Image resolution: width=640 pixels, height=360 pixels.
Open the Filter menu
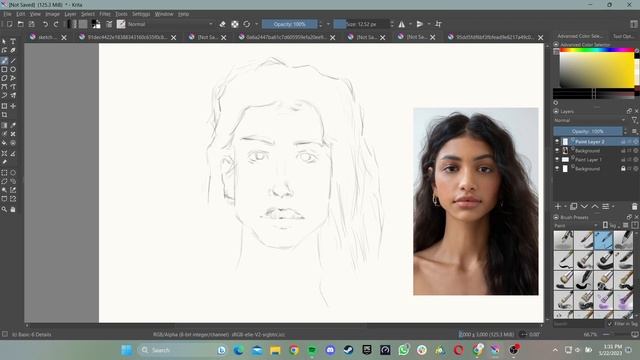point(105,14)
